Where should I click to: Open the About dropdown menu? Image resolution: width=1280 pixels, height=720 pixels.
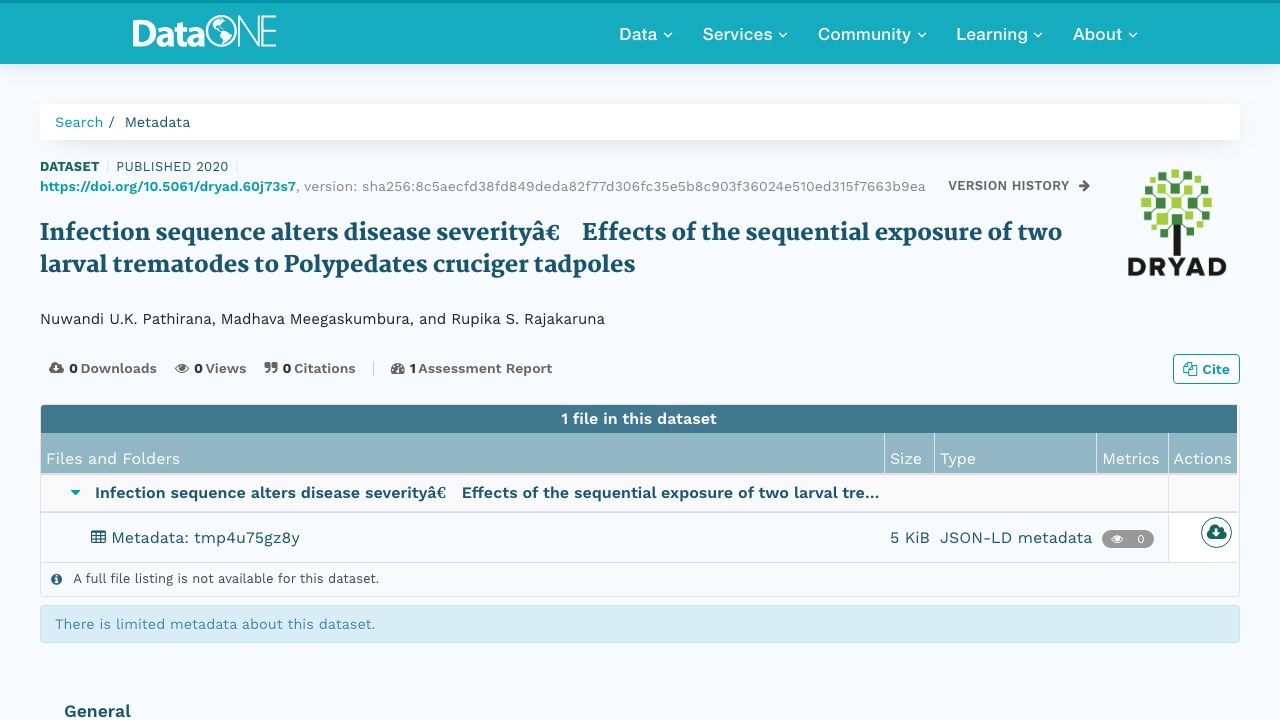coord(1105,34)
